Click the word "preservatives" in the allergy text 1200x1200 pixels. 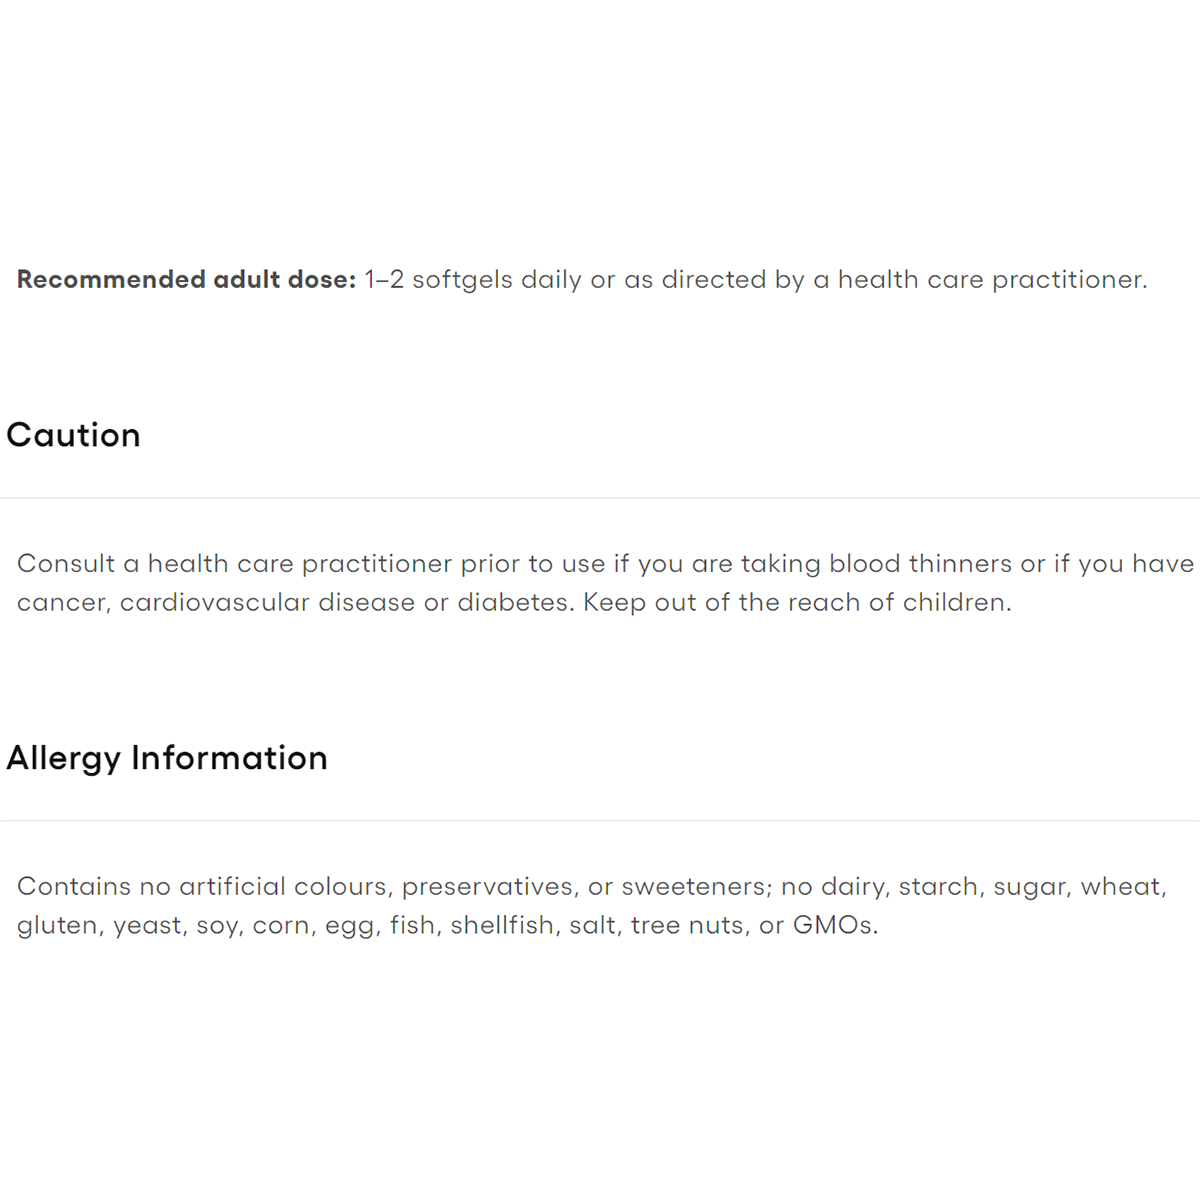coord(488,887)
